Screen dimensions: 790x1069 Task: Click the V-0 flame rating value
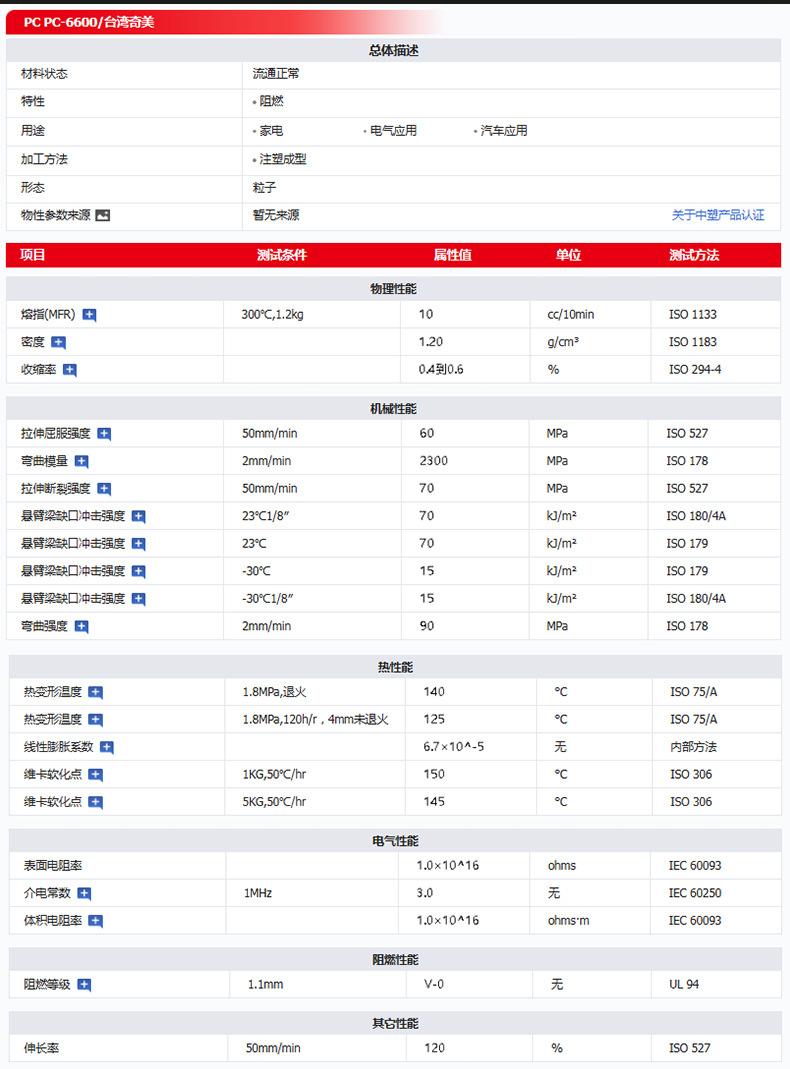pyautogui.click(x=434, y=984)
